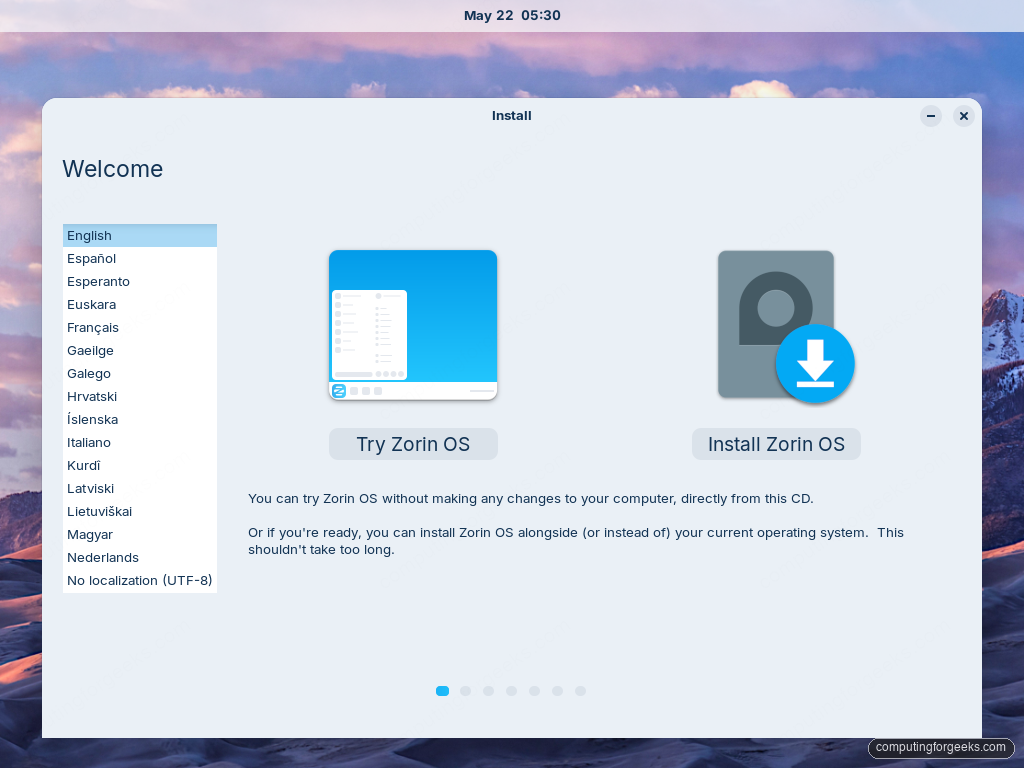Select English in the language list
Image resolution: width=1024 pixels, height=768 pixels.
pos(140,236)
